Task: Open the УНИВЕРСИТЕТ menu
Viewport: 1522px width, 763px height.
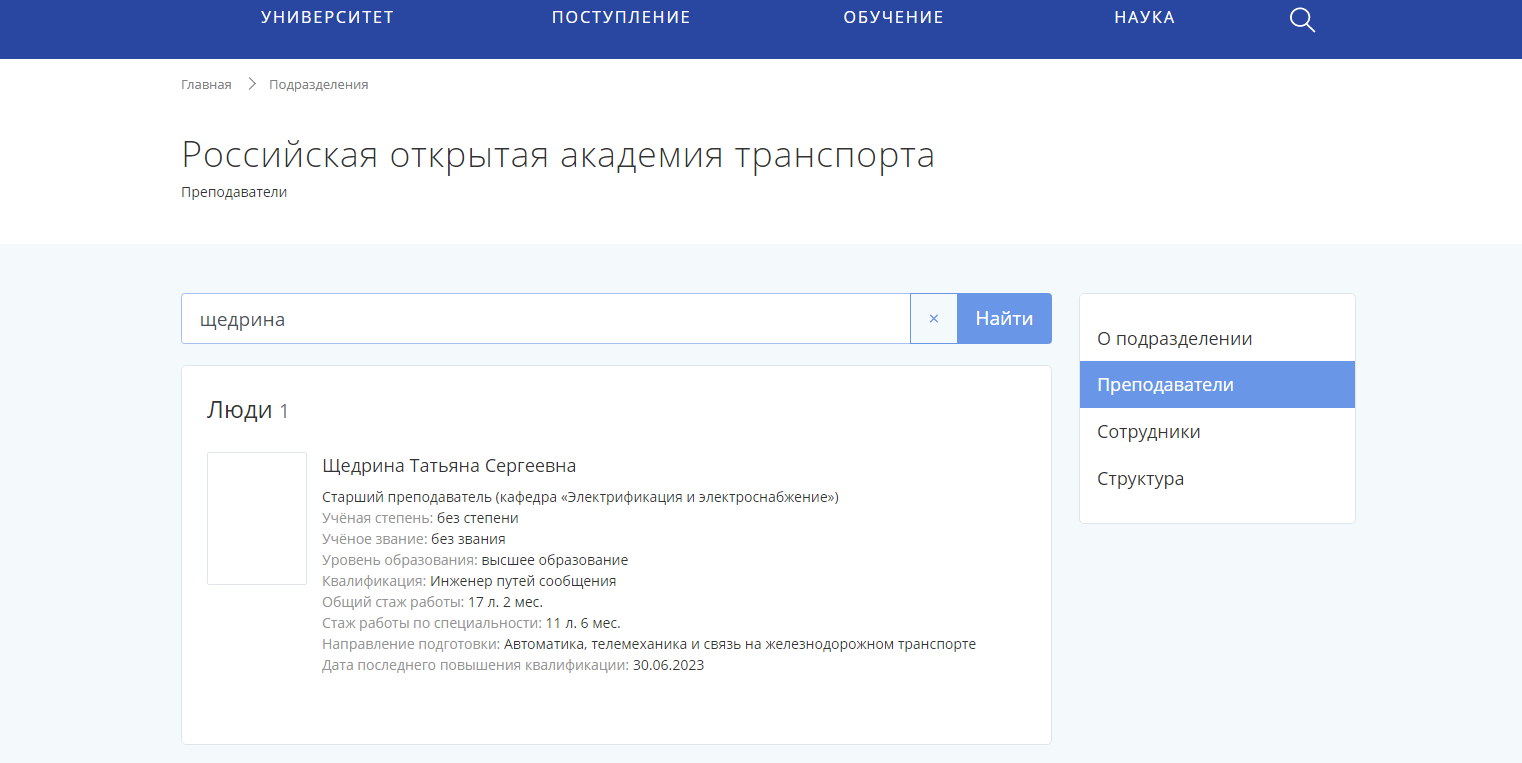Action: [x=328, y=17]
